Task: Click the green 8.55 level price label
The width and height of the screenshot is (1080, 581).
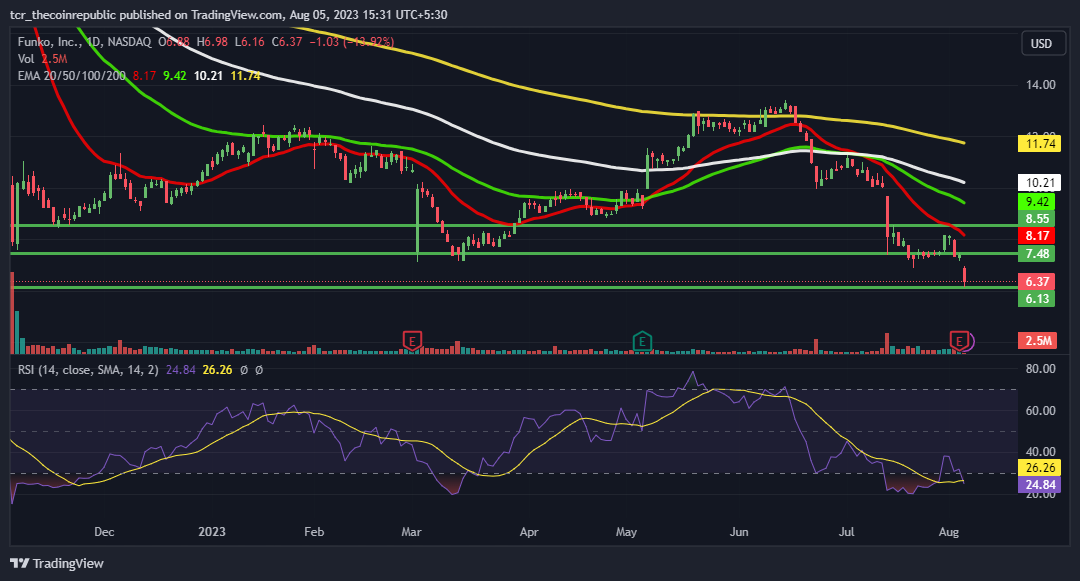Action: [x=1037, y=219]
